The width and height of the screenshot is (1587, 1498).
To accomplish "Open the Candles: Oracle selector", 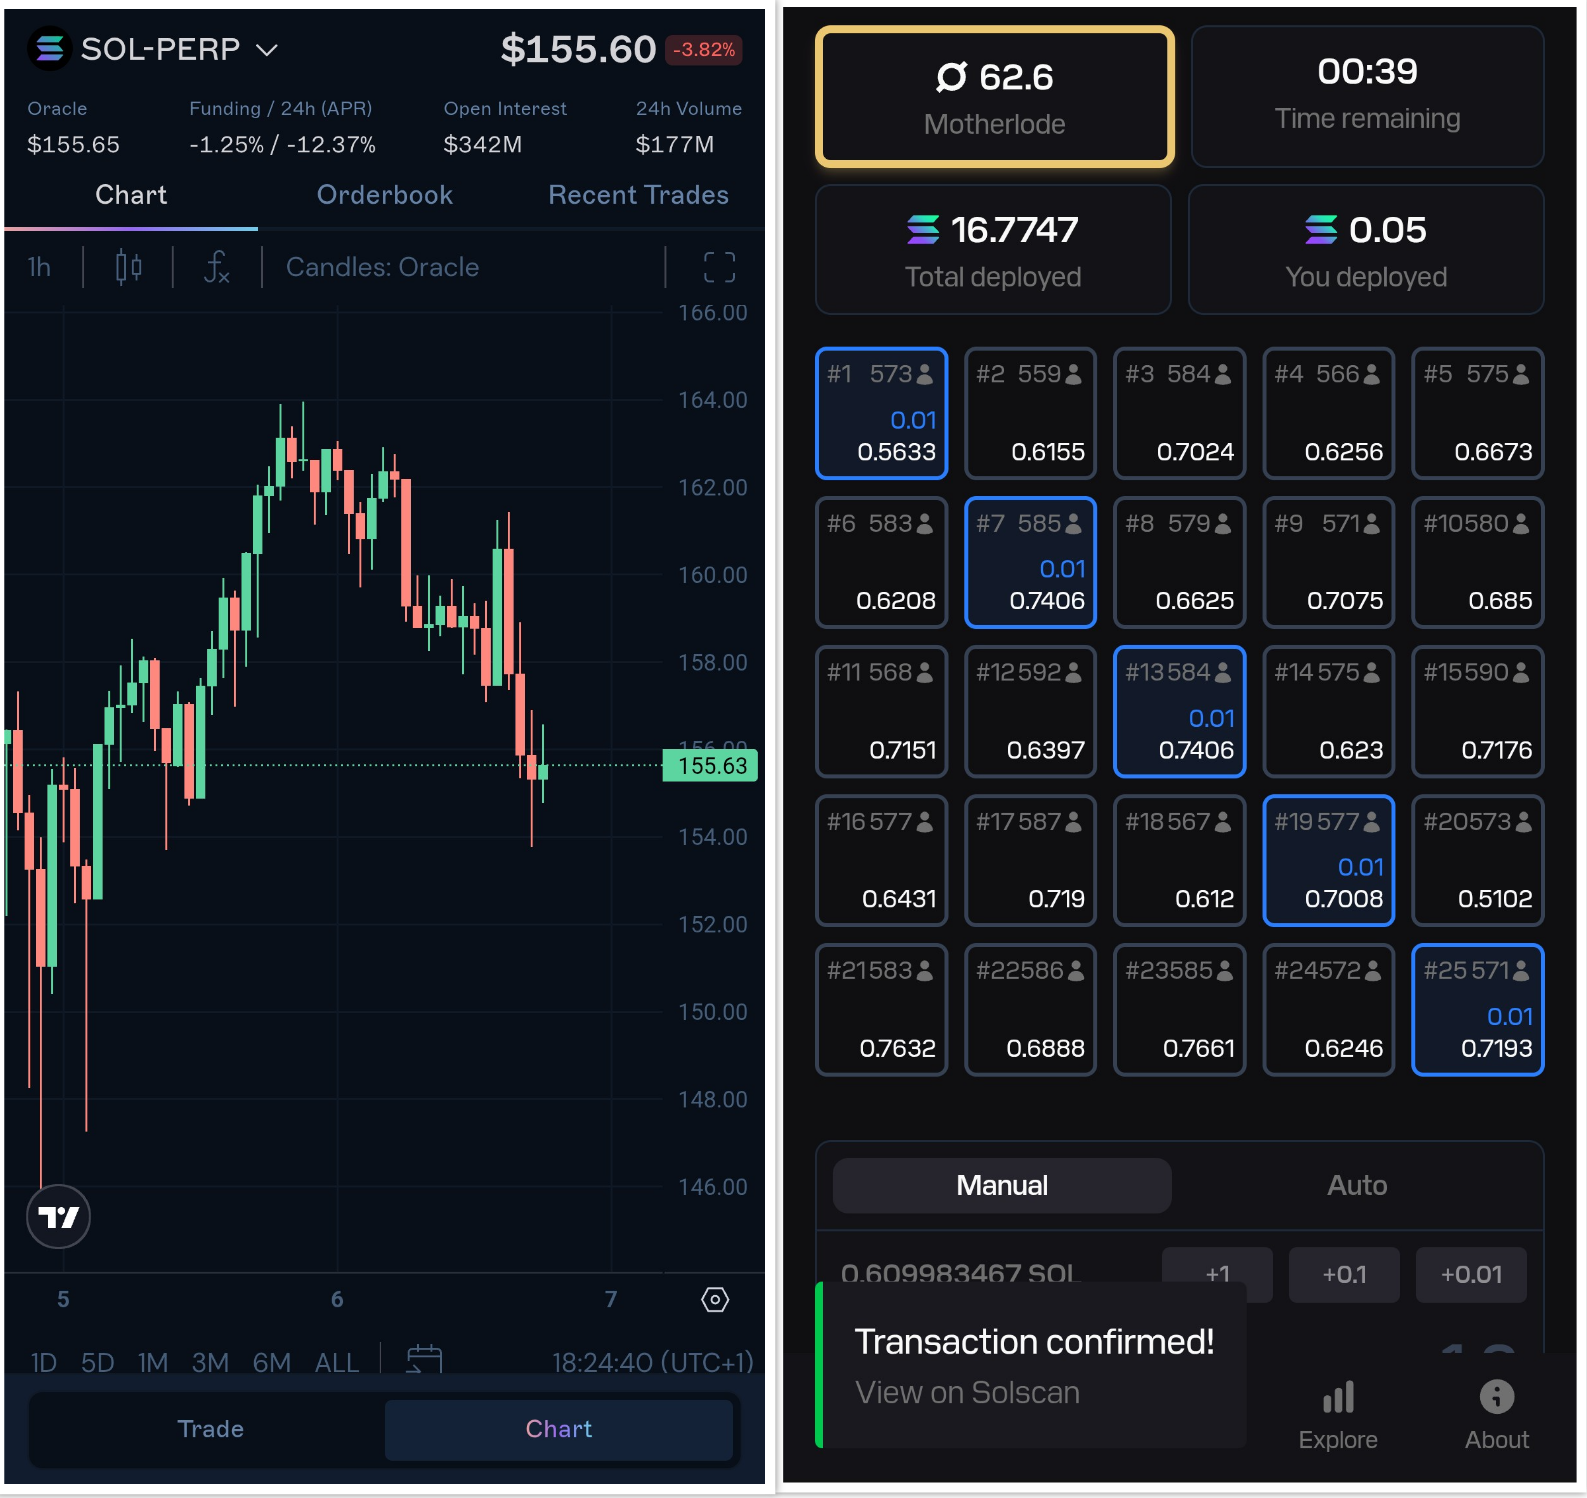I will (382, 267).
